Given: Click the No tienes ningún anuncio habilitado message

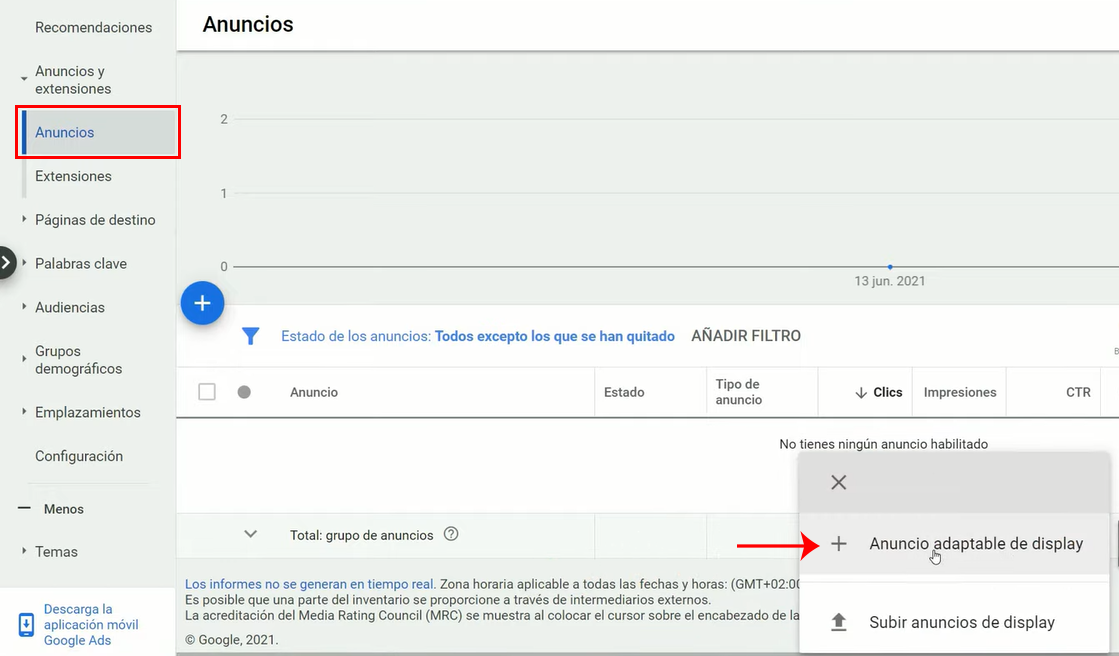Looking at the screenshot, I should (883, 444).
